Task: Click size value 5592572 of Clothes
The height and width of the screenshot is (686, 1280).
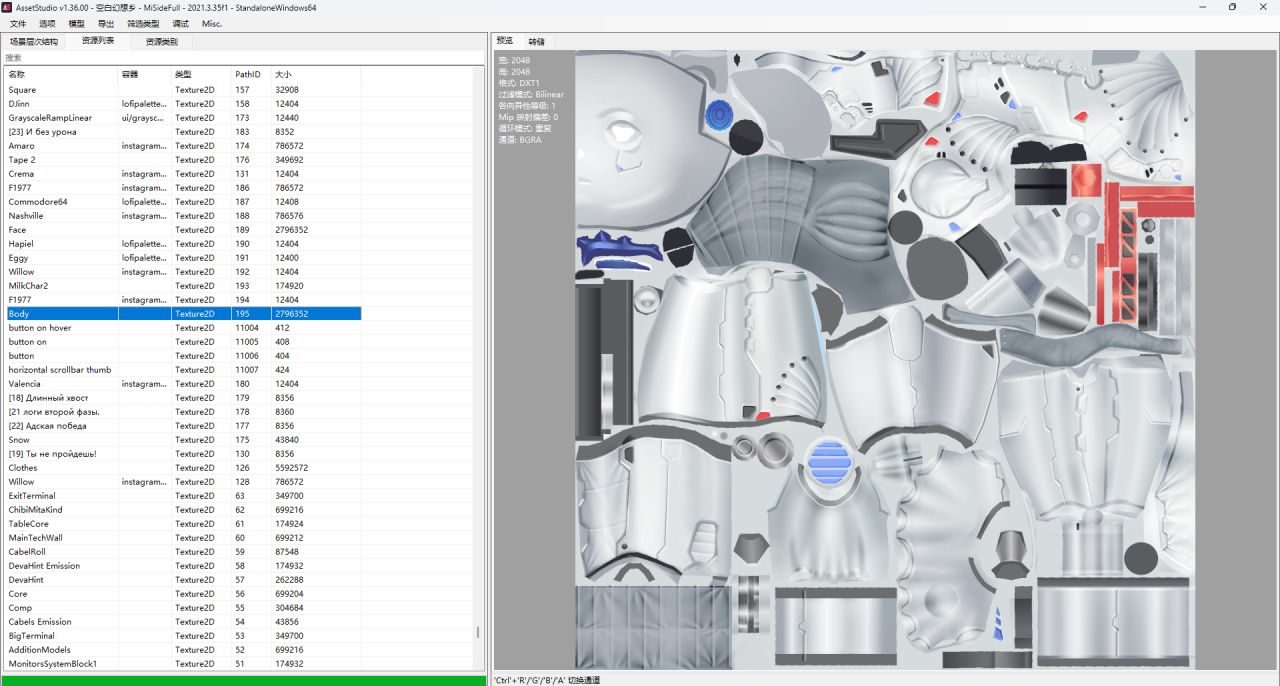Action: coord(291,468)
